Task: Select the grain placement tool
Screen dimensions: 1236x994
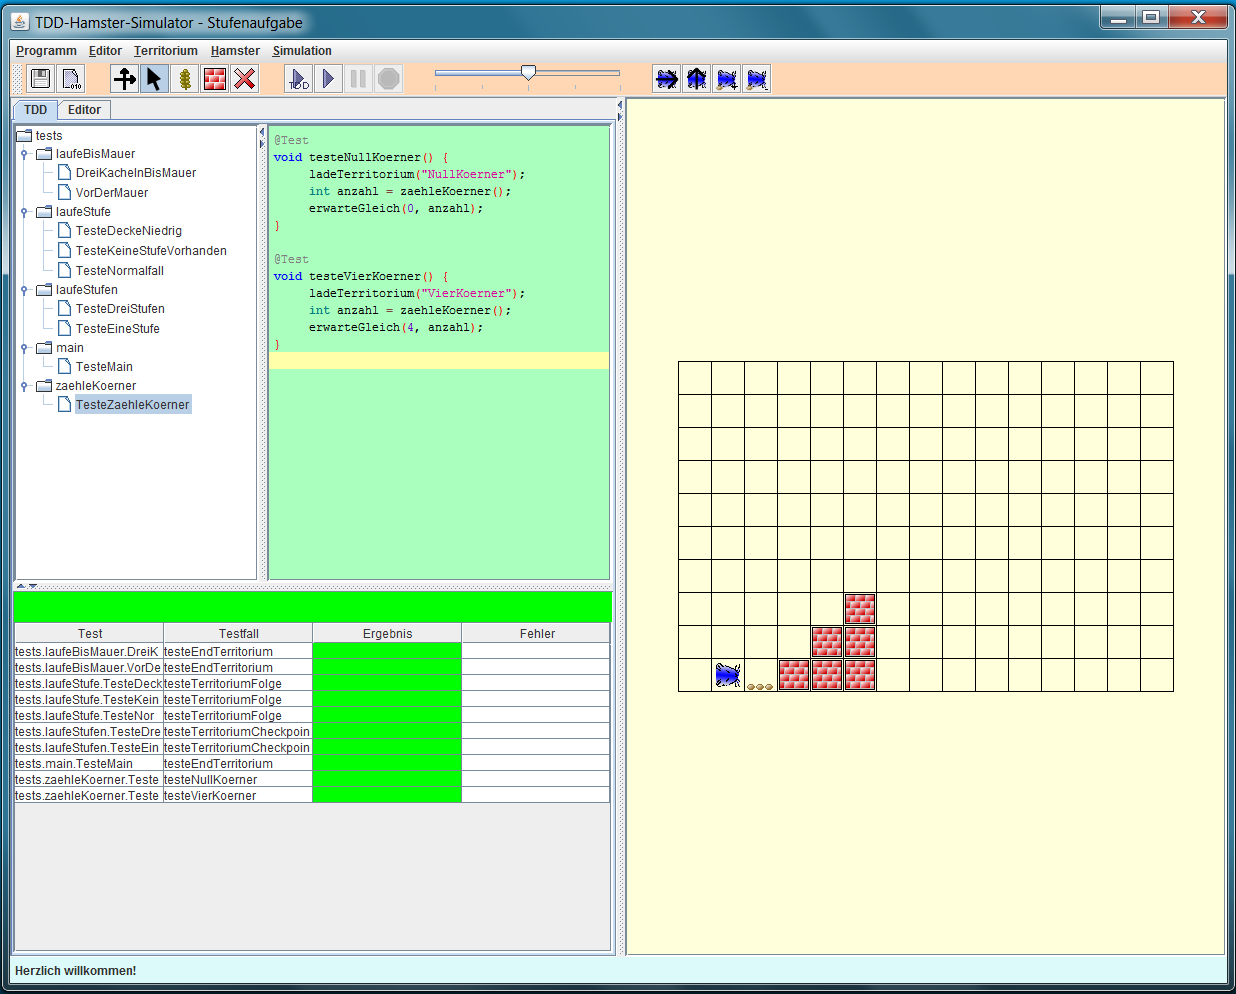Action: point(184,79)
